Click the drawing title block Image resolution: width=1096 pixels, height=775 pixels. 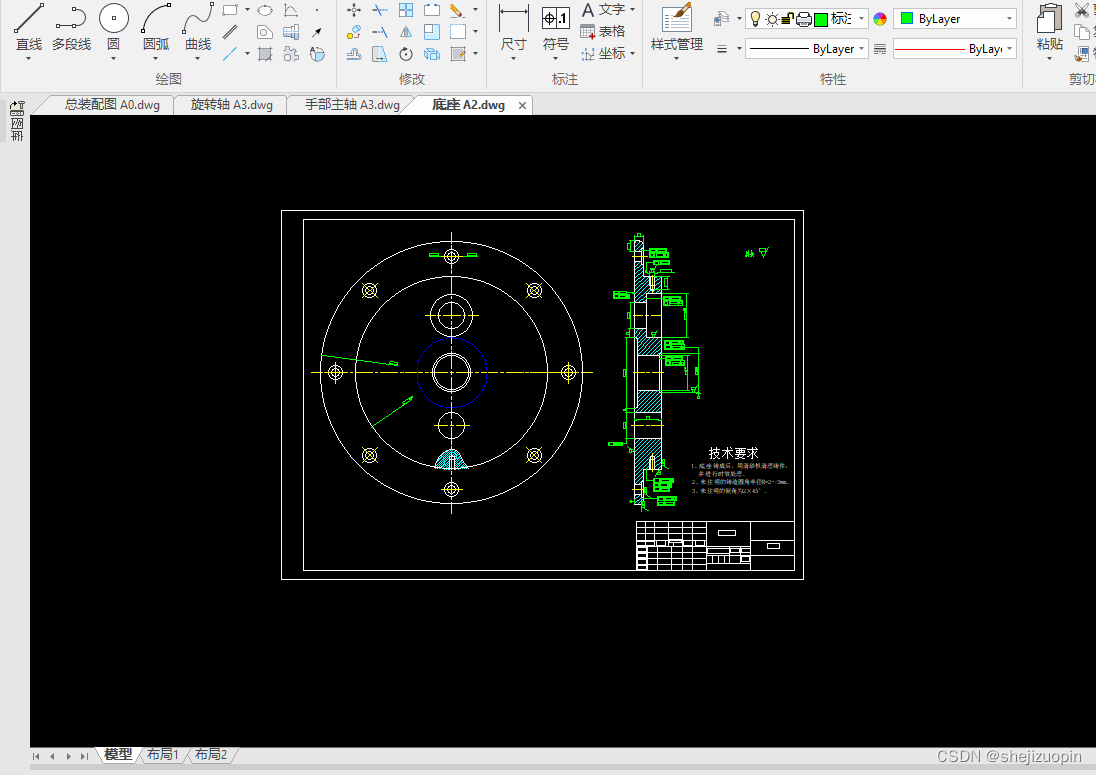(715, 545)
